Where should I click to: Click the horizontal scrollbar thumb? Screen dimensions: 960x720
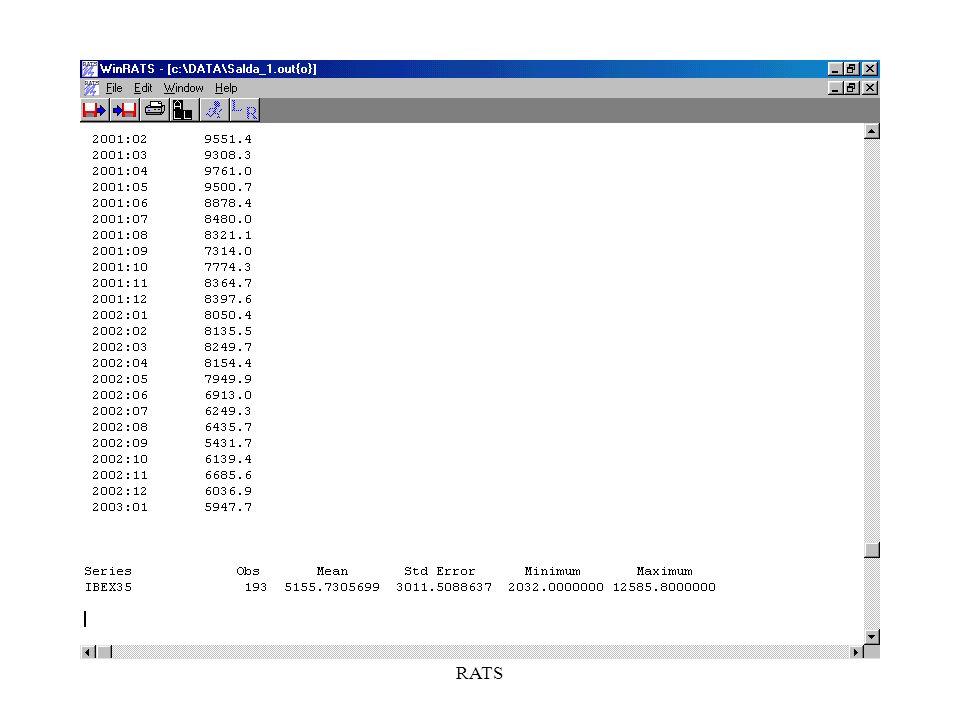pyautogui.click(x=105, y=652)
